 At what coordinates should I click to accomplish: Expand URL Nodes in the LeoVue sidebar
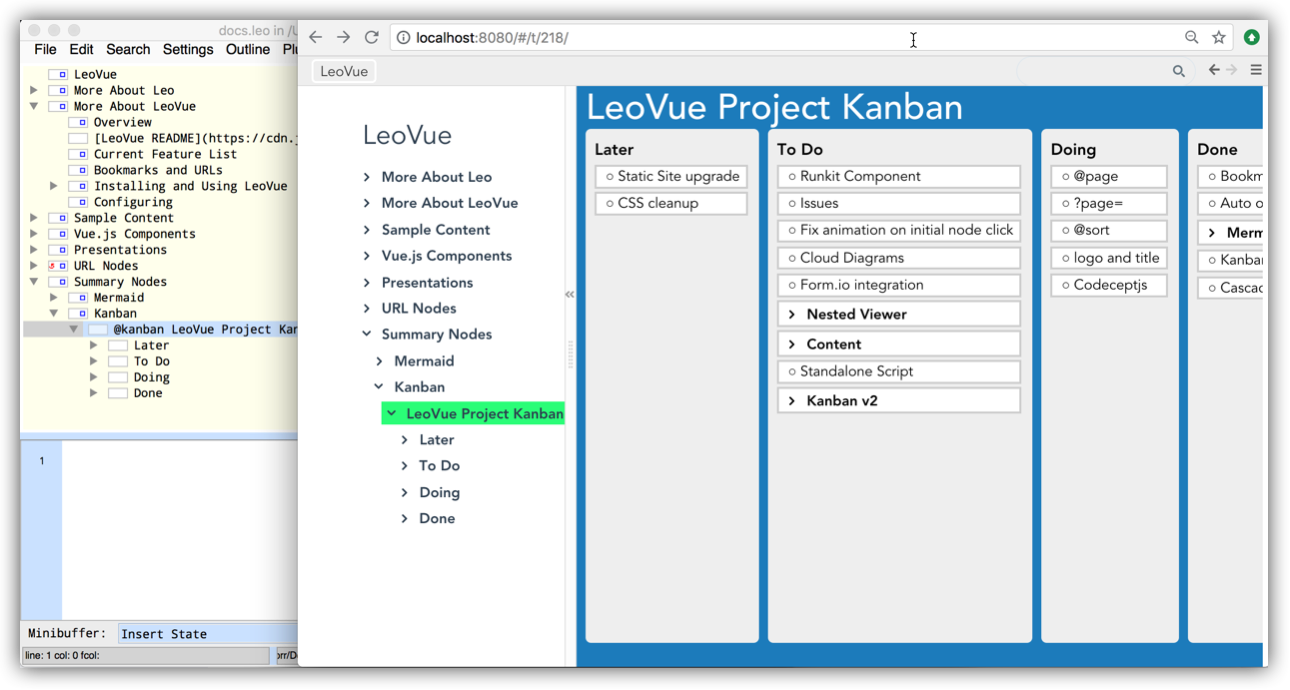click(x=367, y=308)
